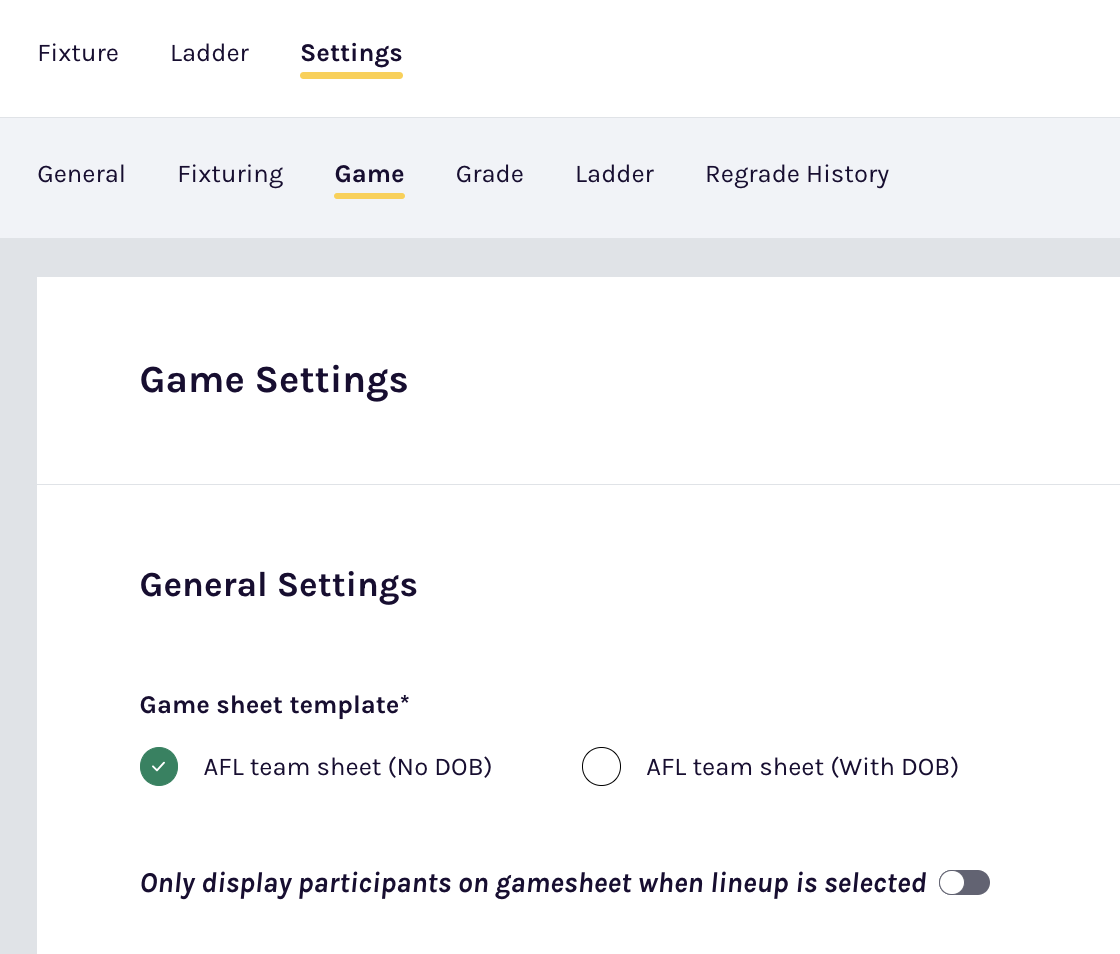Switch to the Ladder settings sub-tab

coord(614,174)
